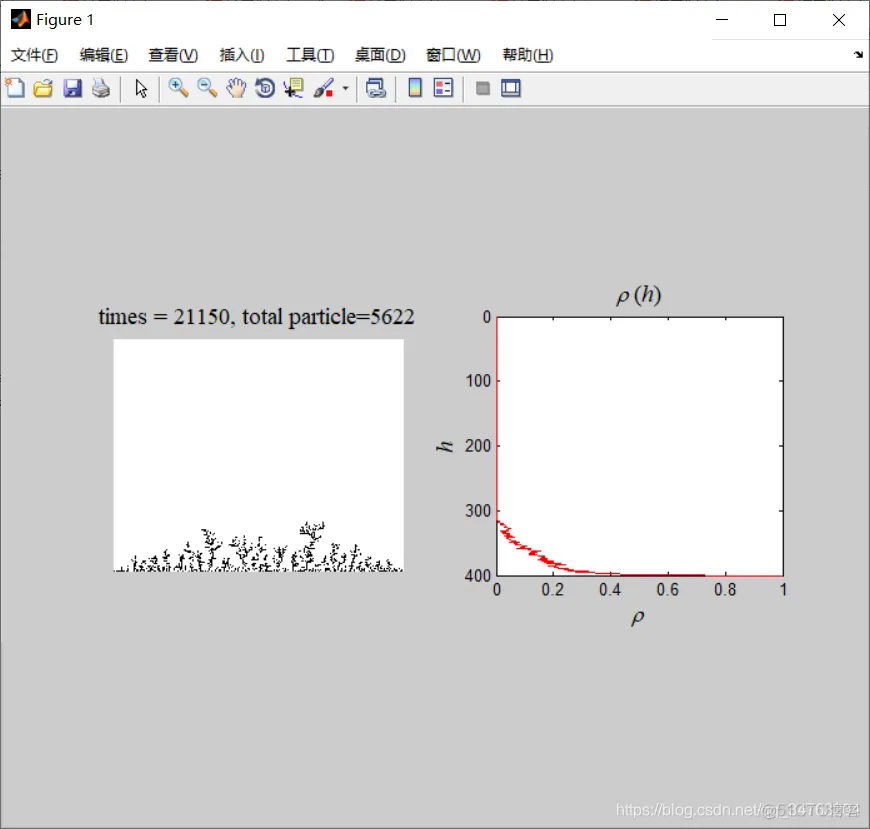Activate the Pan hand tool
Viewport: 870px width, 829px height.
point(236,88)
